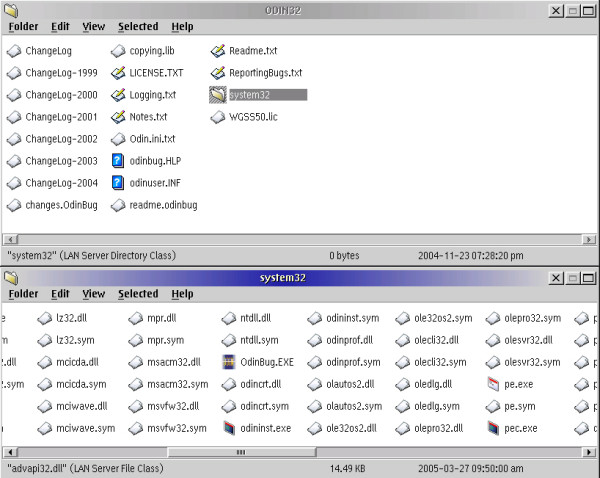Click the odininst.exe installer icon

pyautogui.click(x=228, y=428)
